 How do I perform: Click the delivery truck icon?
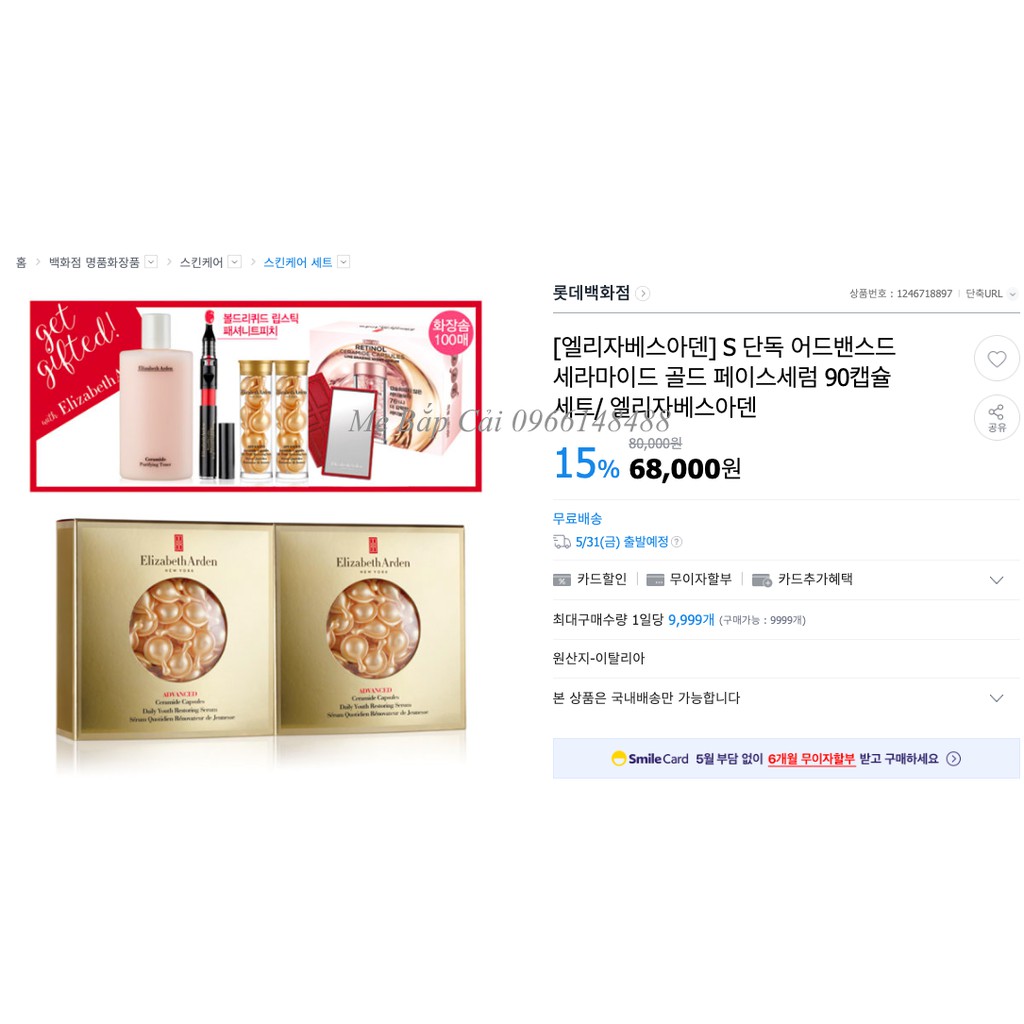562,541
